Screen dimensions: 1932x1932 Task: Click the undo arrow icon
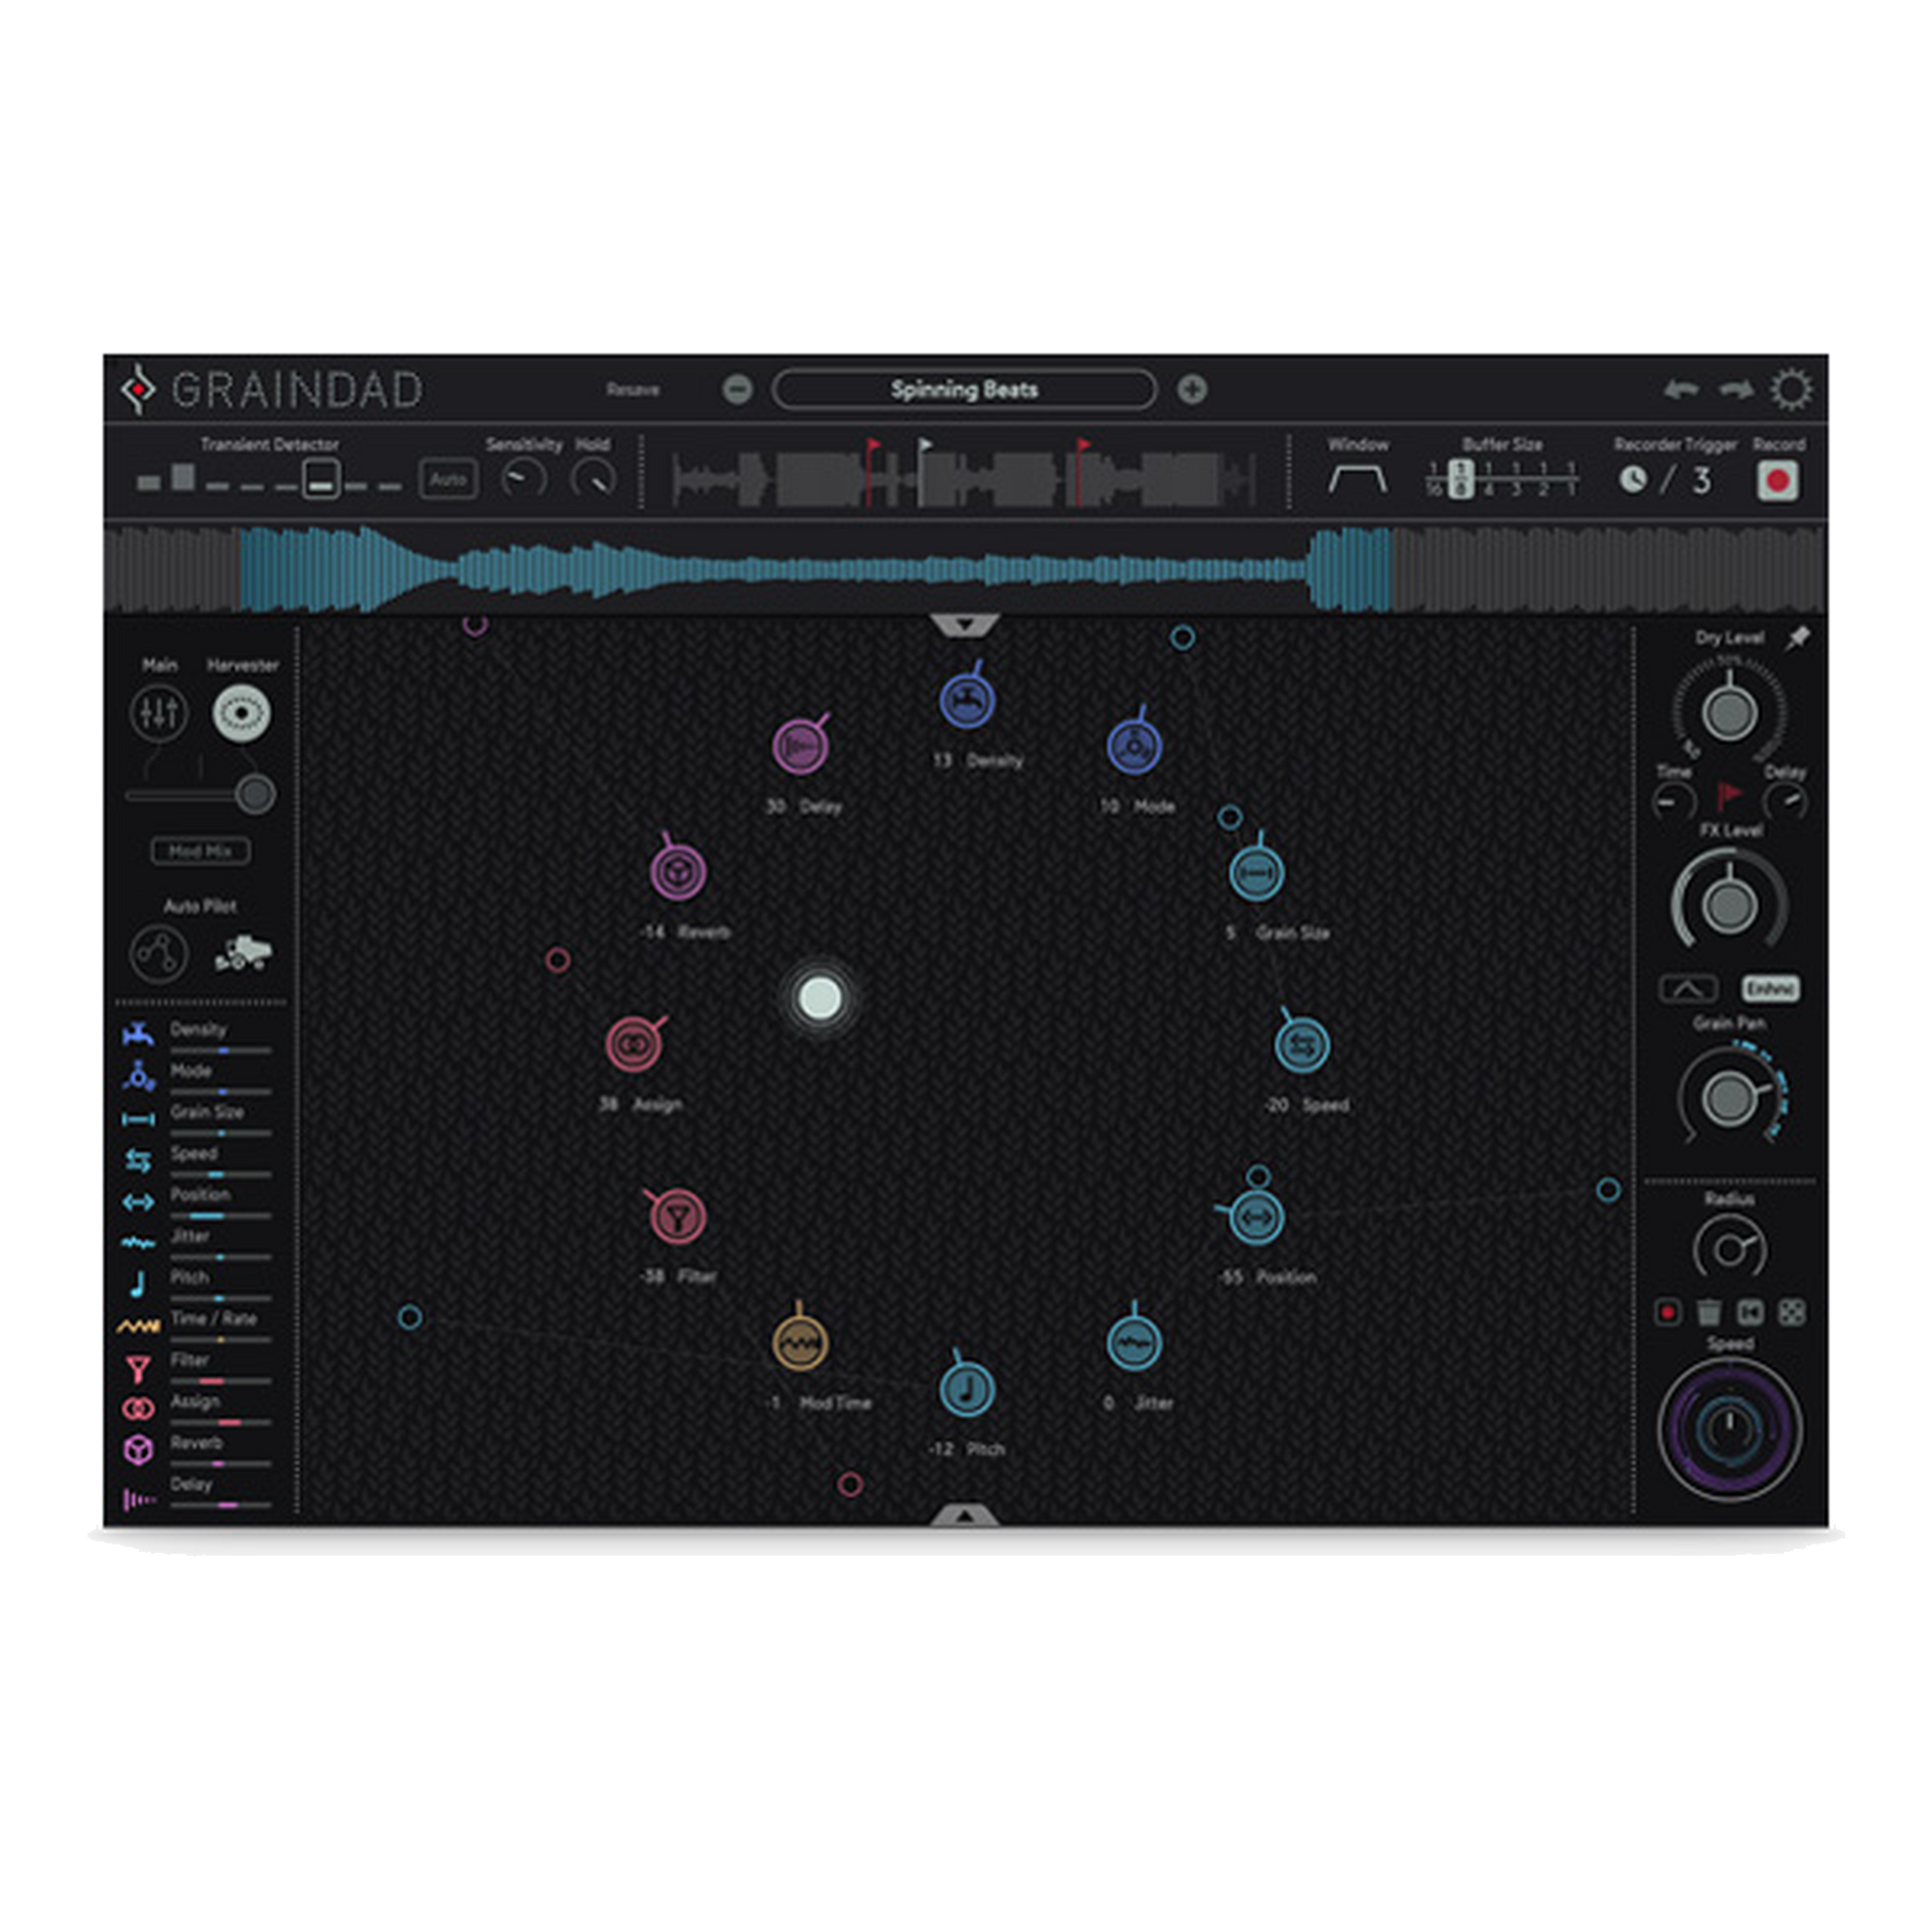(1681, 389)
